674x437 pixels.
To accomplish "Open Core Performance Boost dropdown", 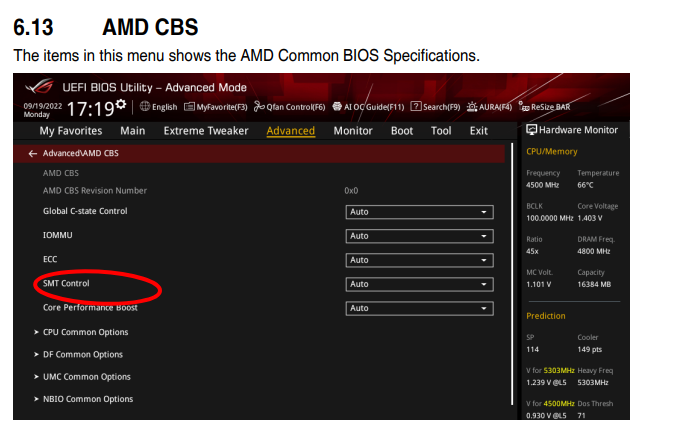I will point(419,308).
